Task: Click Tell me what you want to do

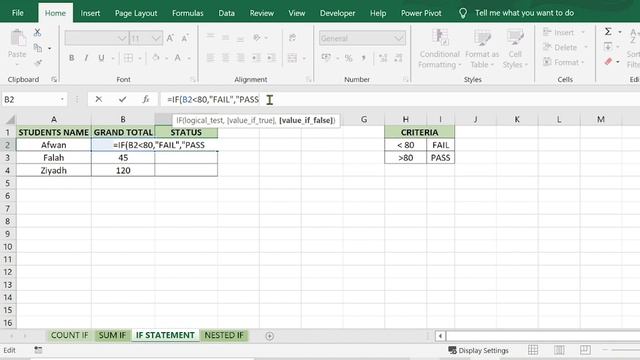Action: [524, 13]
